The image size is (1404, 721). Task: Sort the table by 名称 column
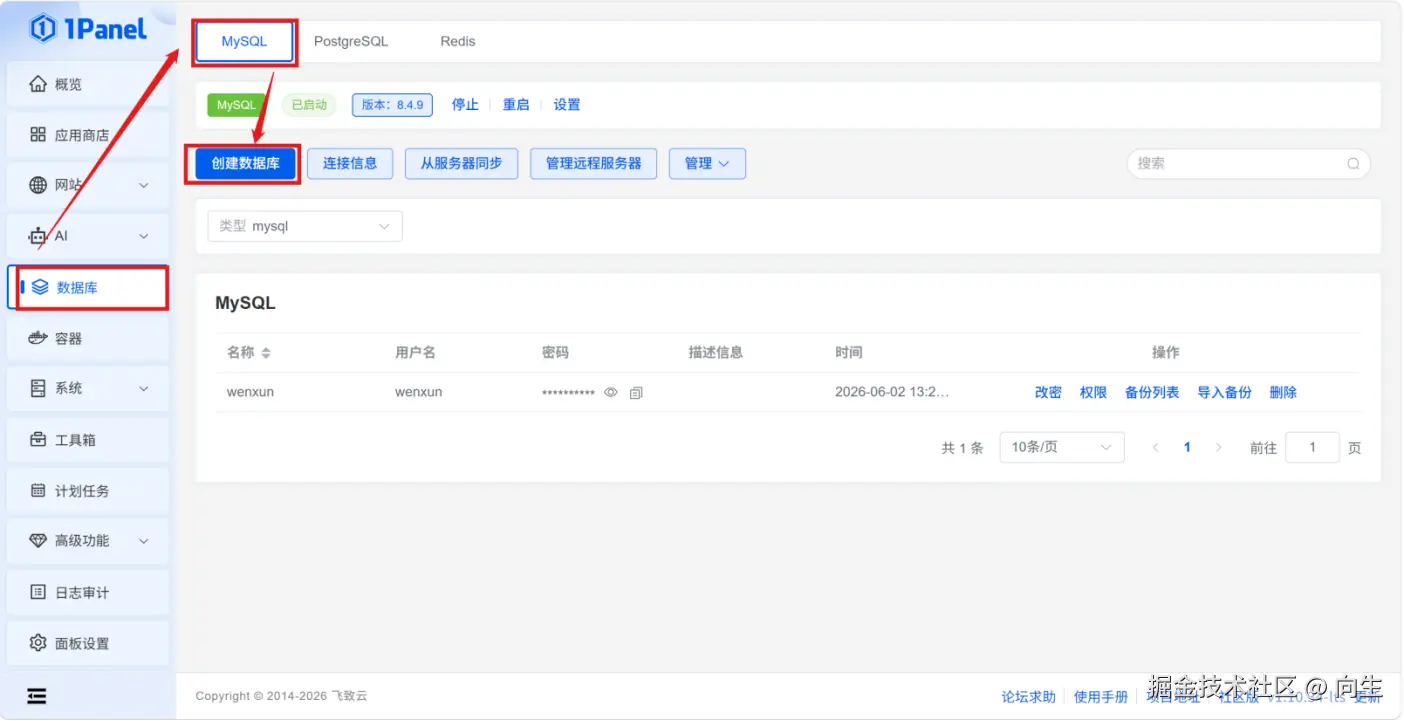pyautogui.click(x=266, y=353)
